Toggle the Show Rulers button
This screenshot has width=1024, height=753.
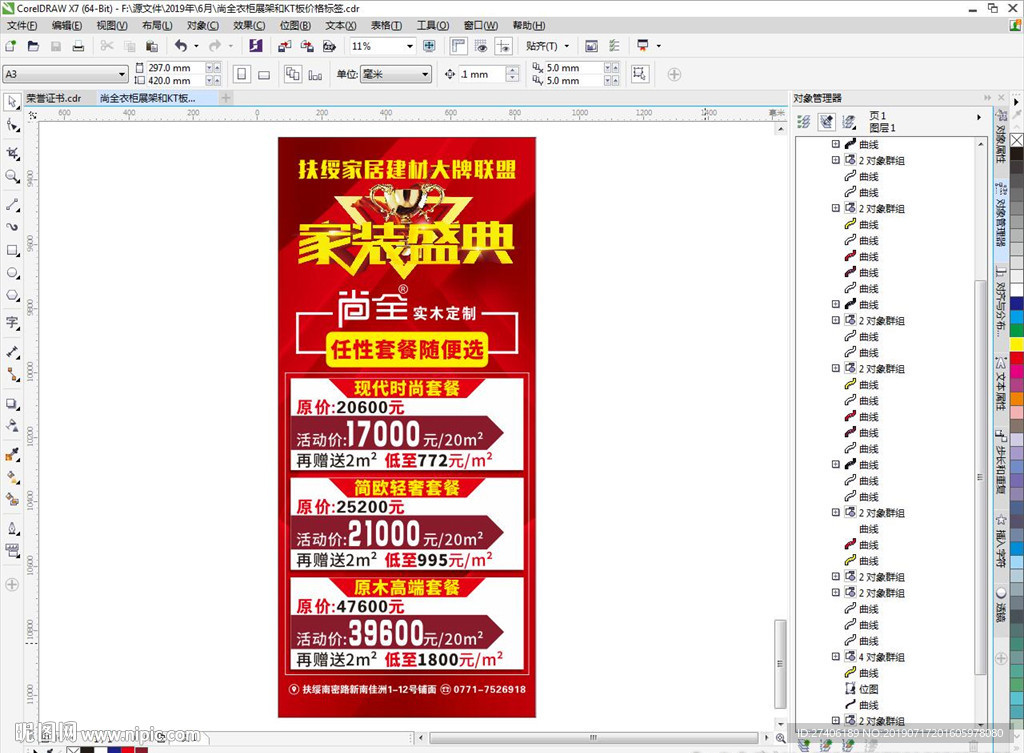458,46
